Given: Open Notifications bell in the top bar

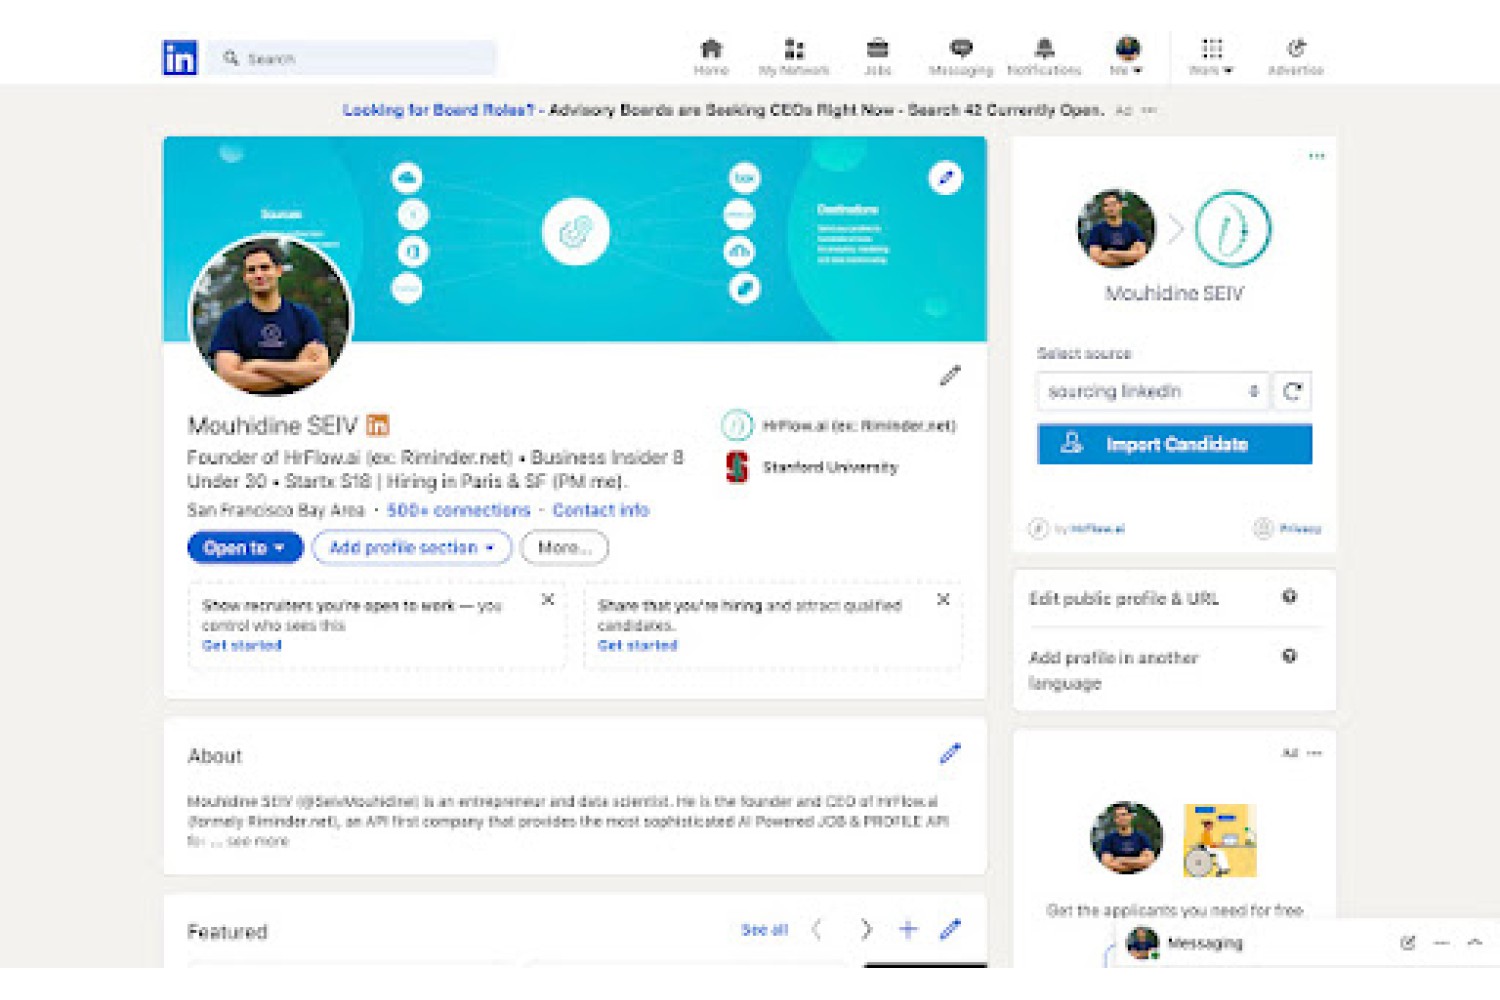Looking at the screenshot, I should click(x=1044, y=57).
